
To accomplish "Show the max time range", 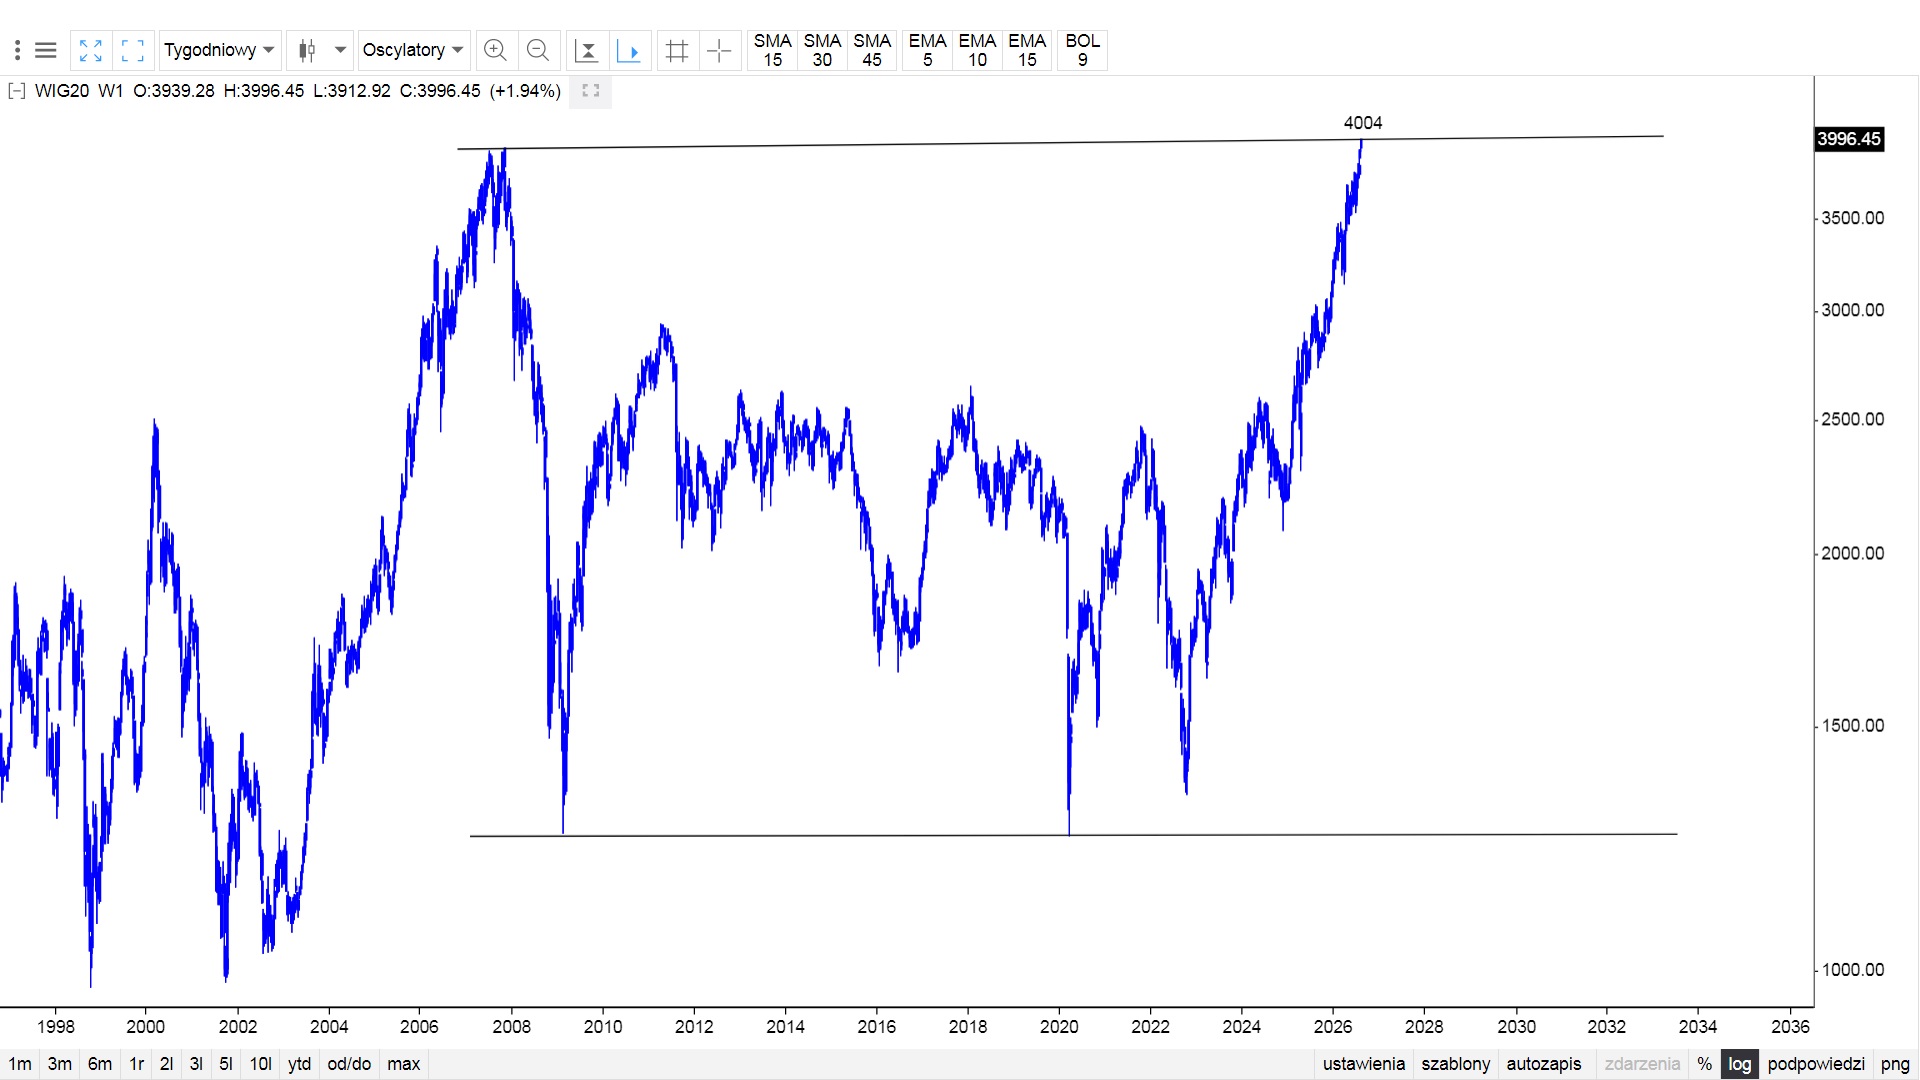I will (x=404, y=1064).
